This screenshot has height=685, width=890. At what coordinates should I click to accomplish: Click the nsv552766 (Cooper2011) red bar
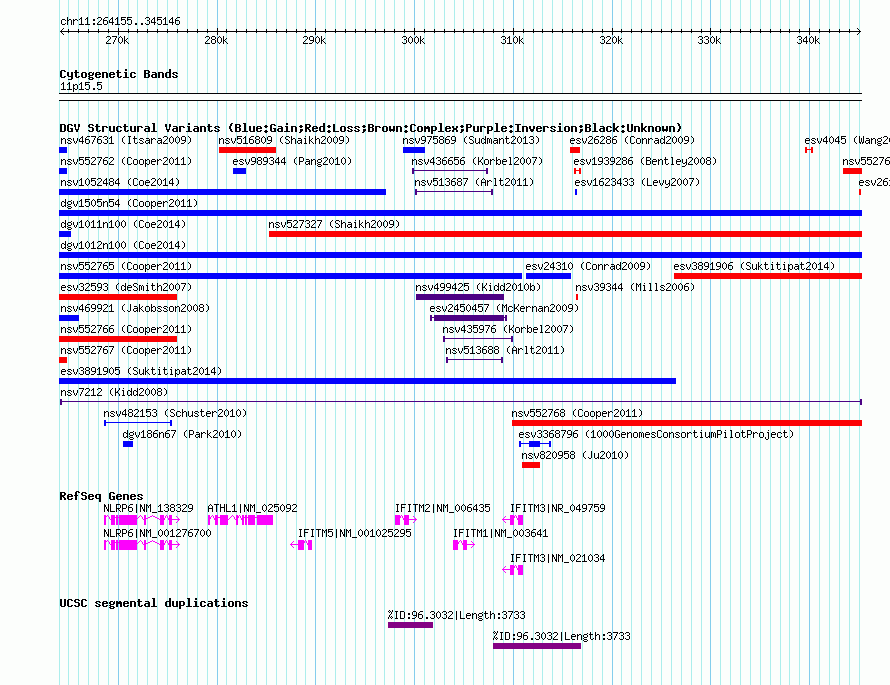click(x=118, y=339)
